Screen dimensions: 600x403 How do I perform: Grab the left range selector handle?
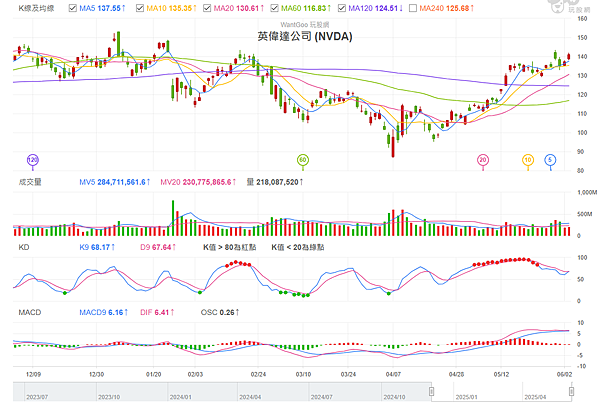(432, 392)
